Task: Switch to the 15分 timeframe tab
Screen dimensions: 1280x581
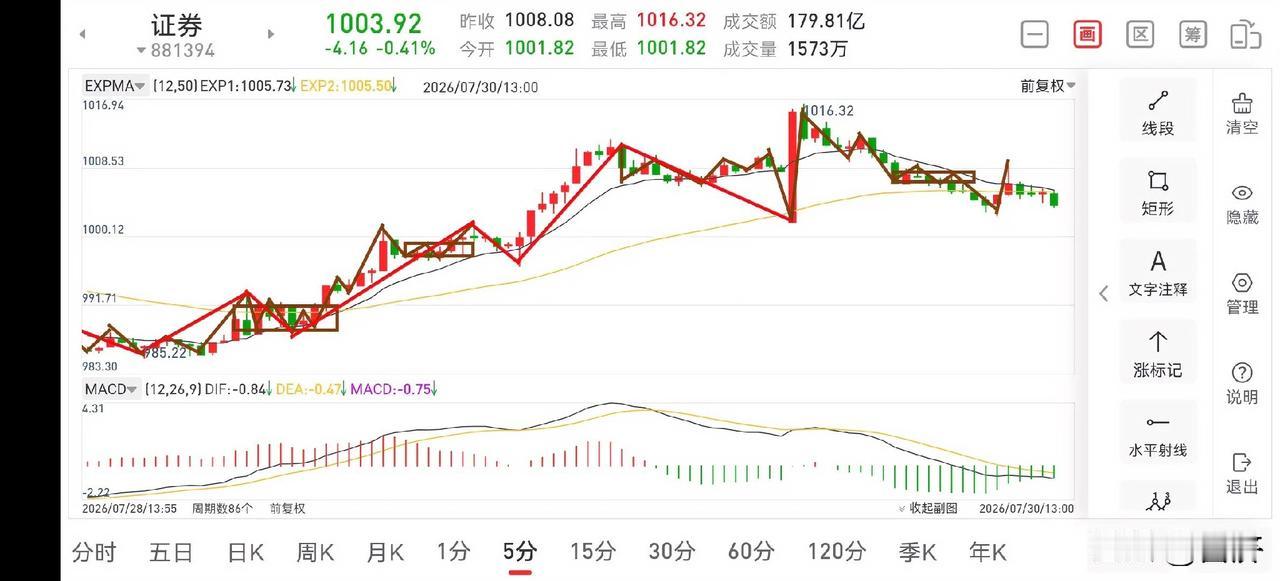Action: [592, 551]
